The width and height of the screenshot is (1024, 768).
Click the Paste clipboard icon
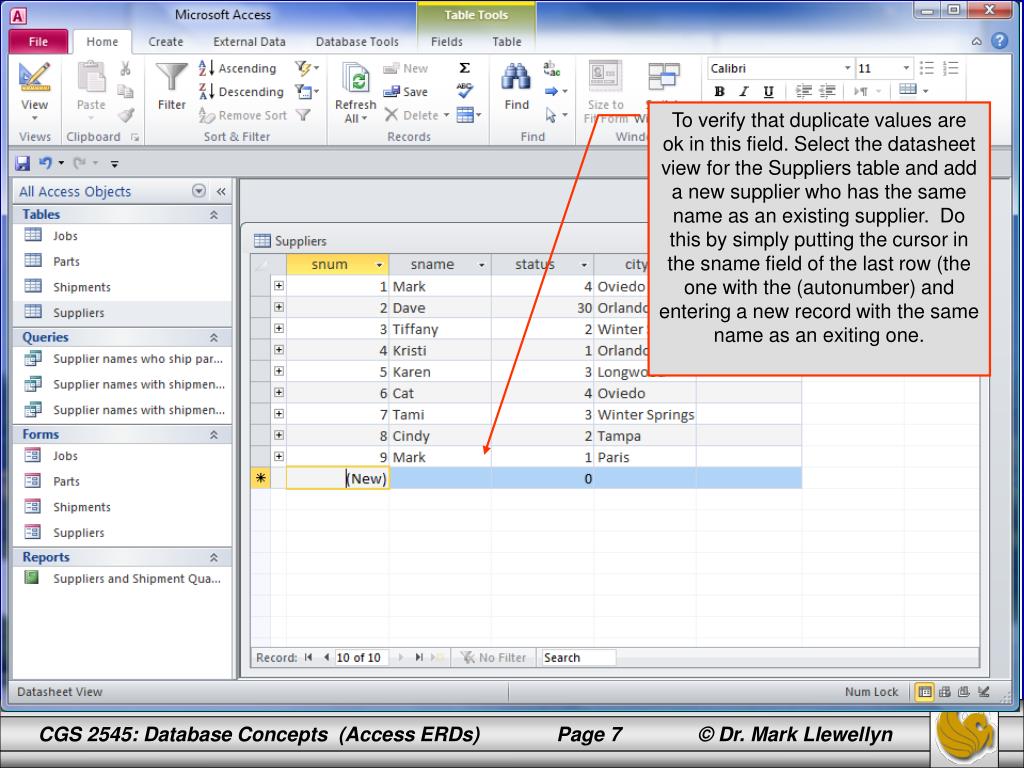tap(91, 78)
